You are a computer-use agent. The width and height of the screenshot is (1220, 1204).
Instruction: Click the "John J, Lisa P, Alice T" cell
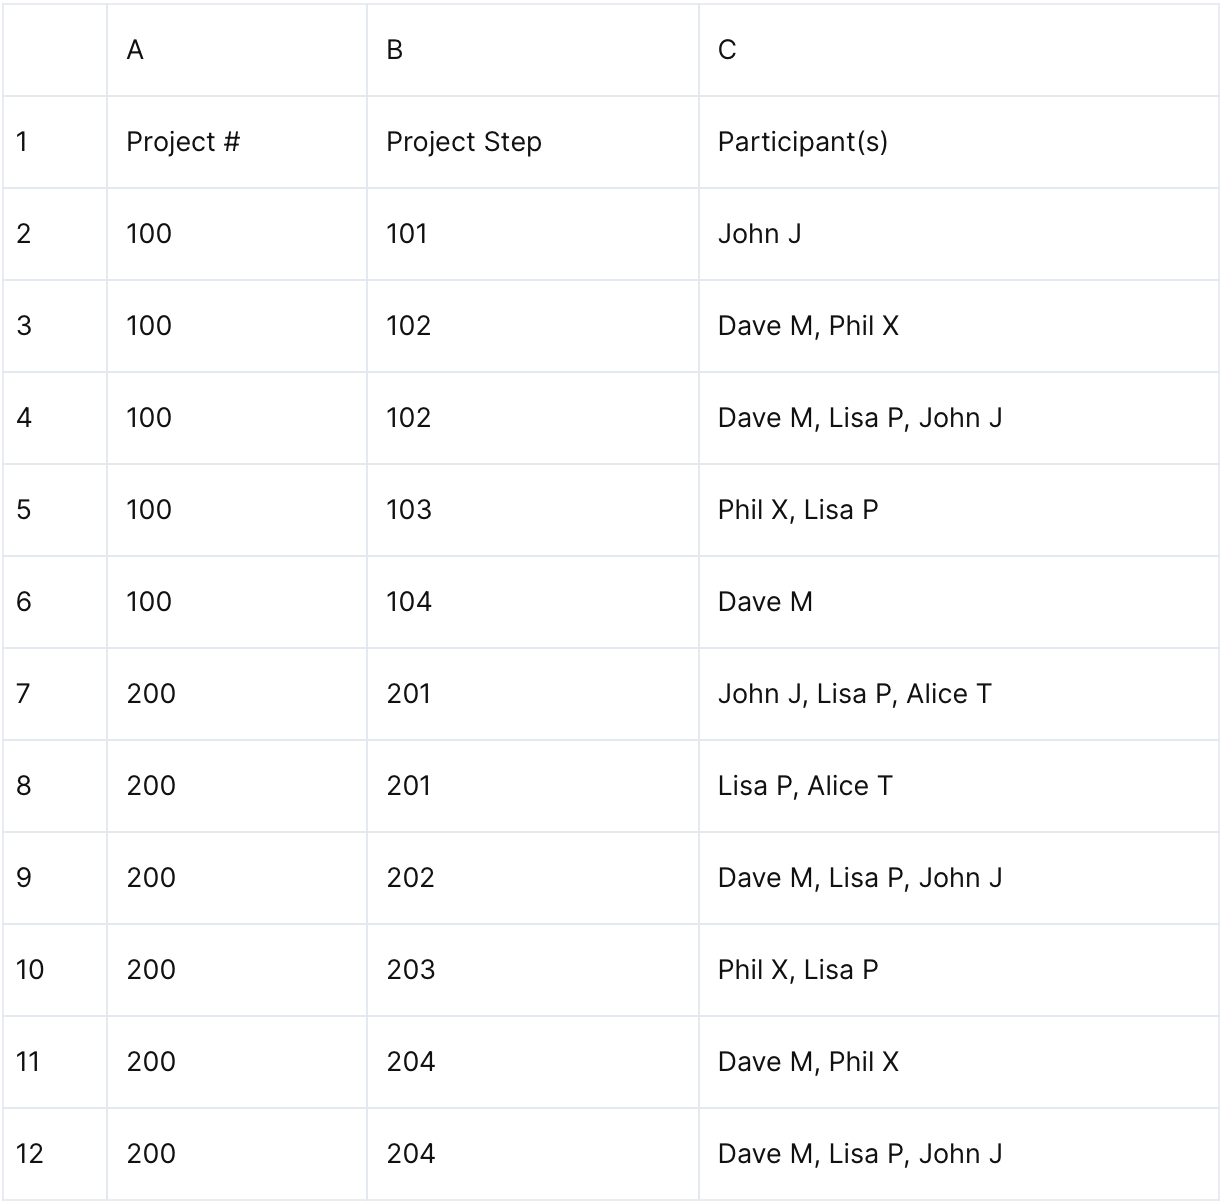tap(958, 694)
